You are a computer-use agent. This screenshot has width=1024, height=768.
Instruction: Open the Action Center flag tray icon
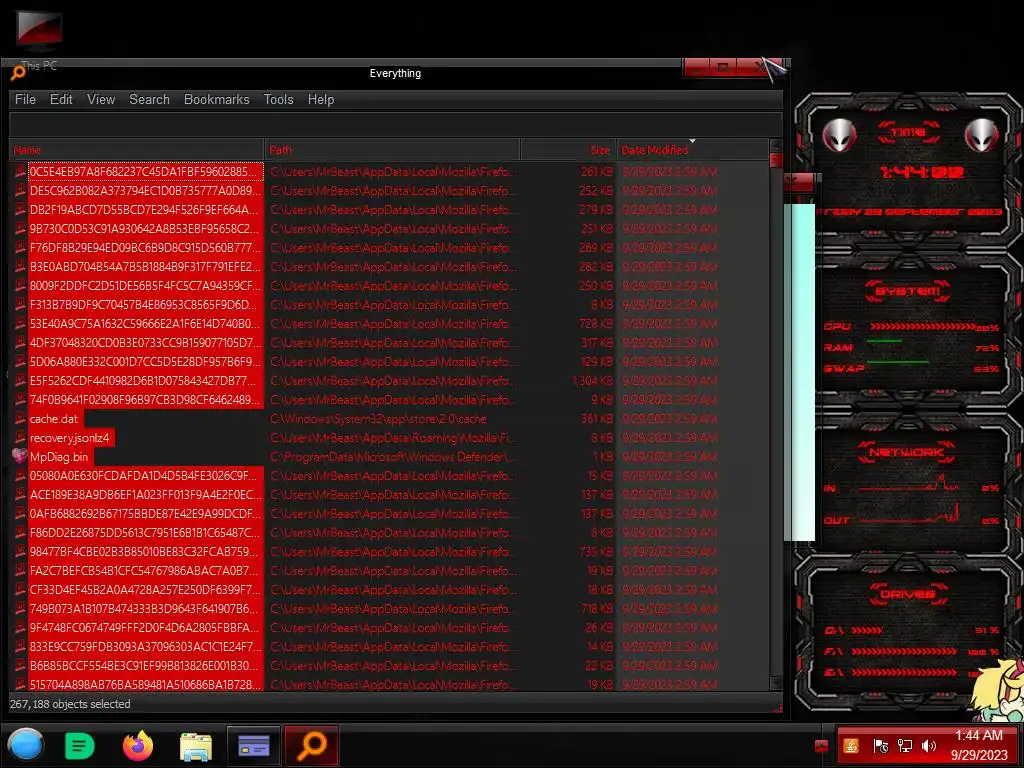click(880, 746)
